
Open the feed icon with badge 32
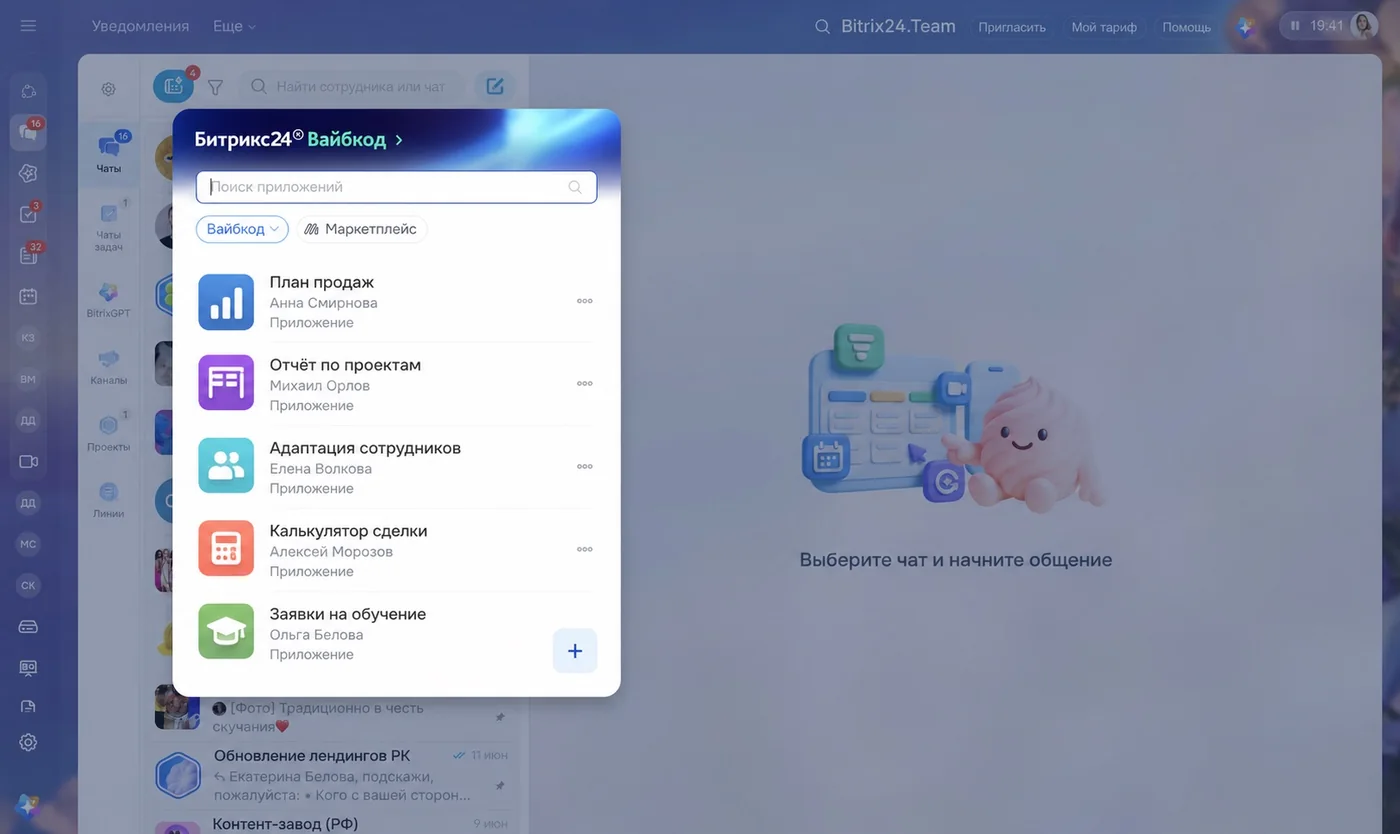click(x=28, y=255)
